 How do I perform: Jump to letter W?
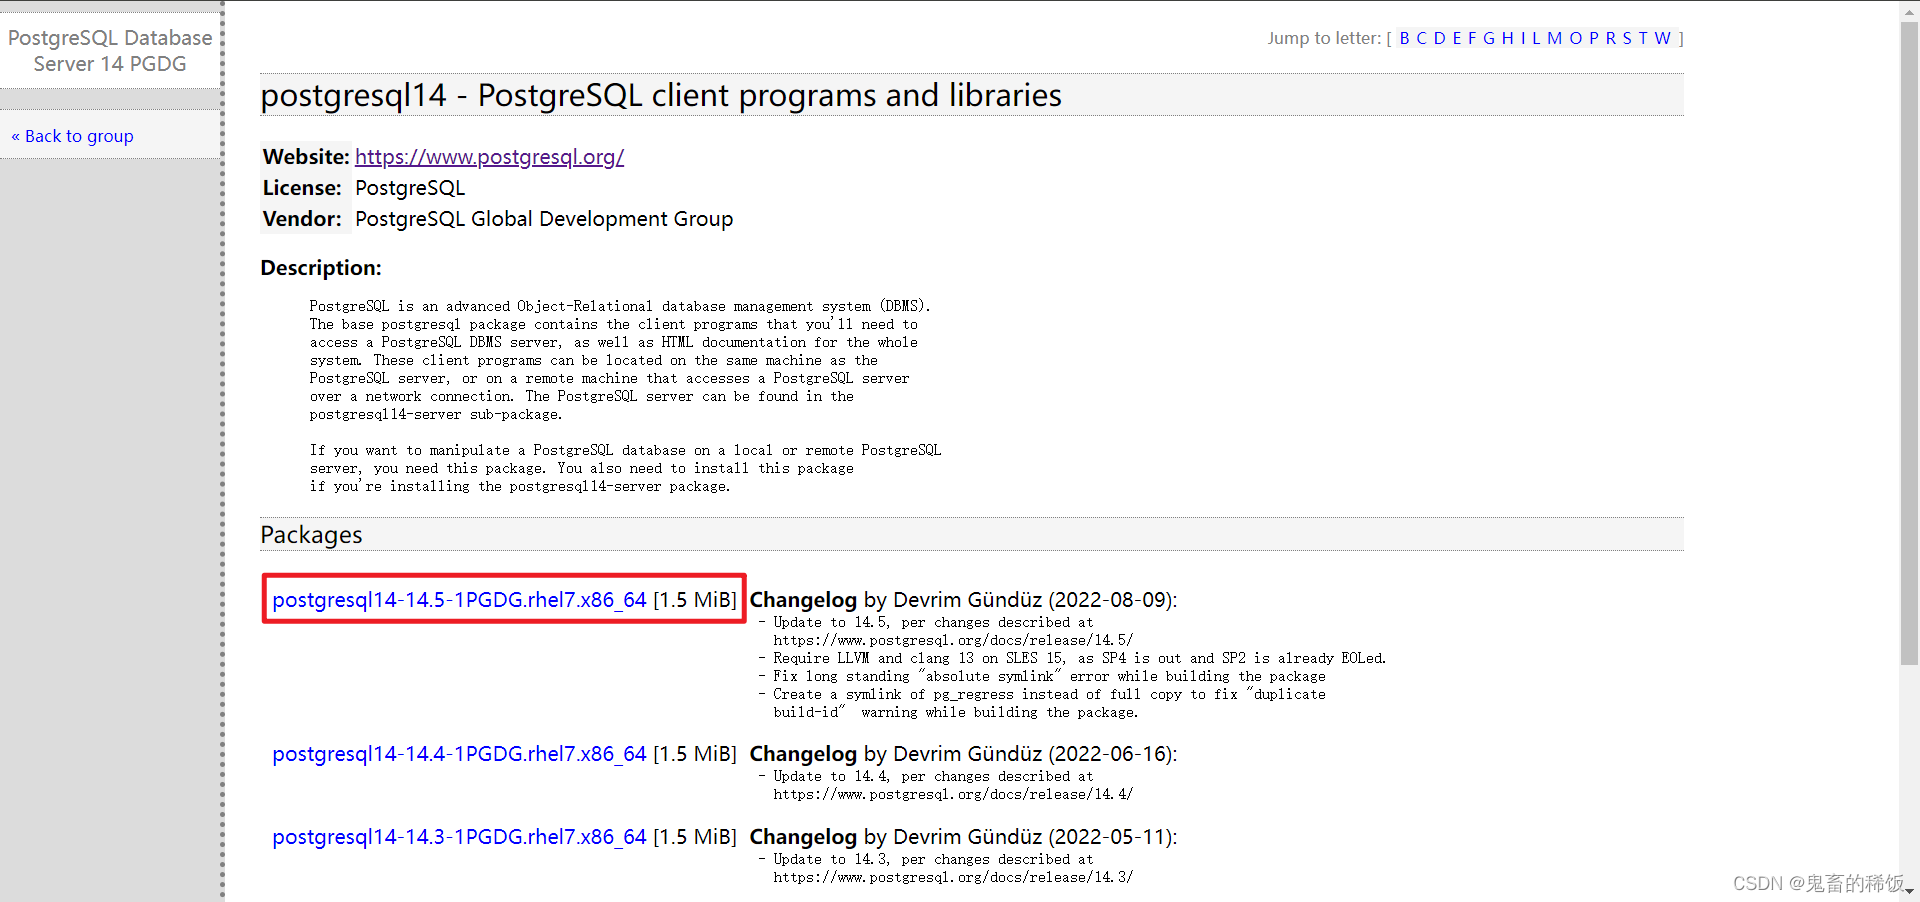point(1663,38)
